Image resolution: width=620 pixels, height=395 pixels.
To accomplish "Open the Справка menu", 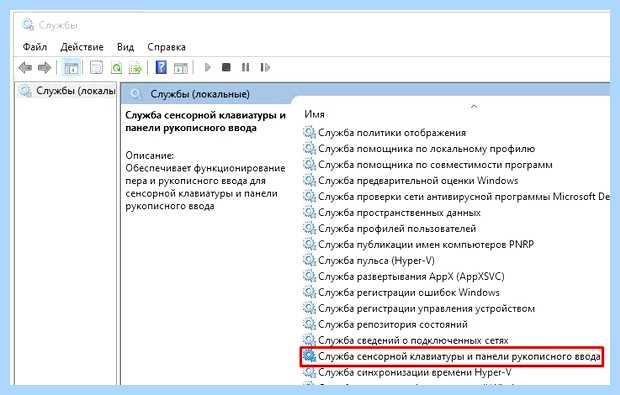I will (166, 47).
